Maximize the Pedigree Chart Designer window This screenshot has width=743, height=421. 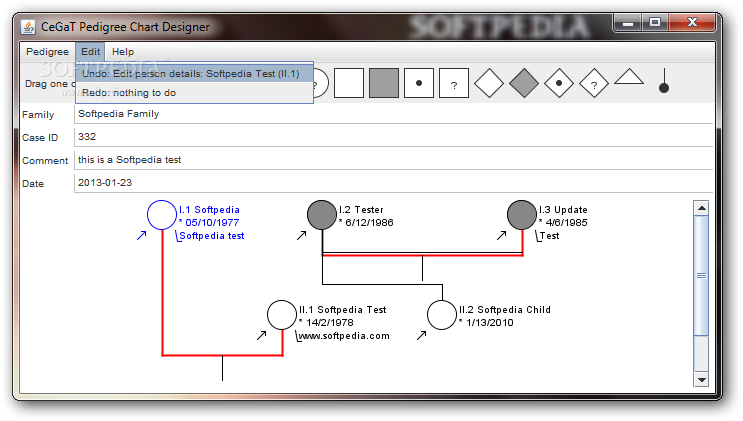[655, 22]
